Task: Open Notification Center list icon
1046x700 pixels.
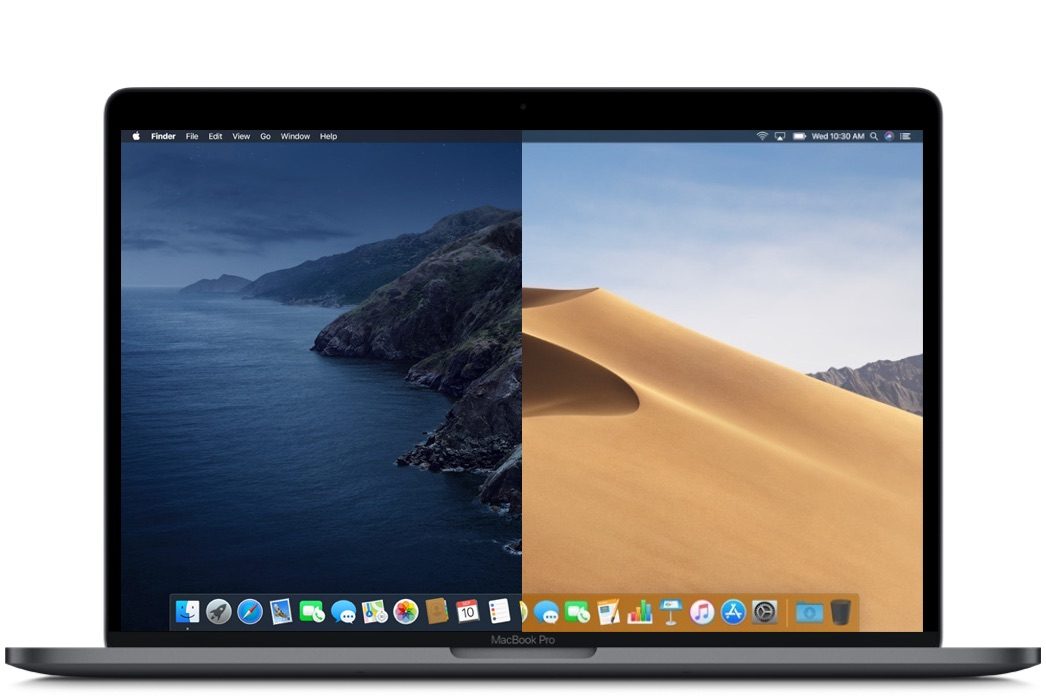Action: coord(905,136)
